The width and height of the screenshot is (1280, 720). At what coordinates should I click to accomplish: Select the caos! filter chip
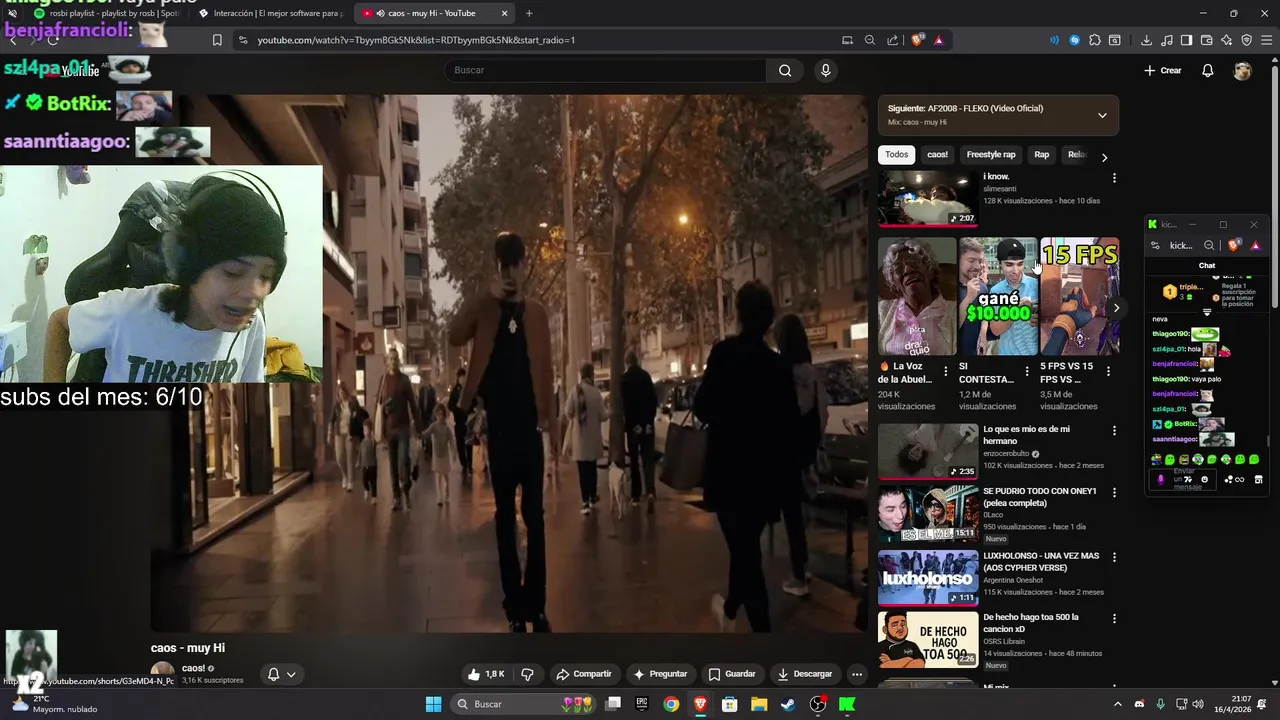pyautogui.click(x=937, y=155)
